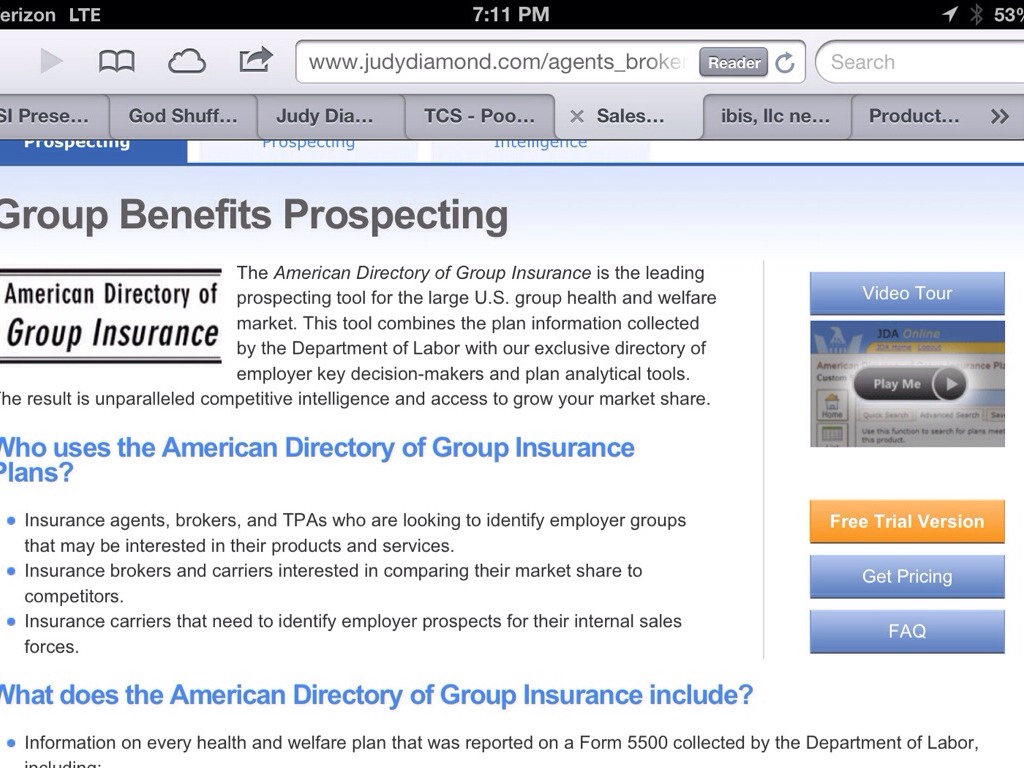Reload the page with refresh icon

(786, 63)
